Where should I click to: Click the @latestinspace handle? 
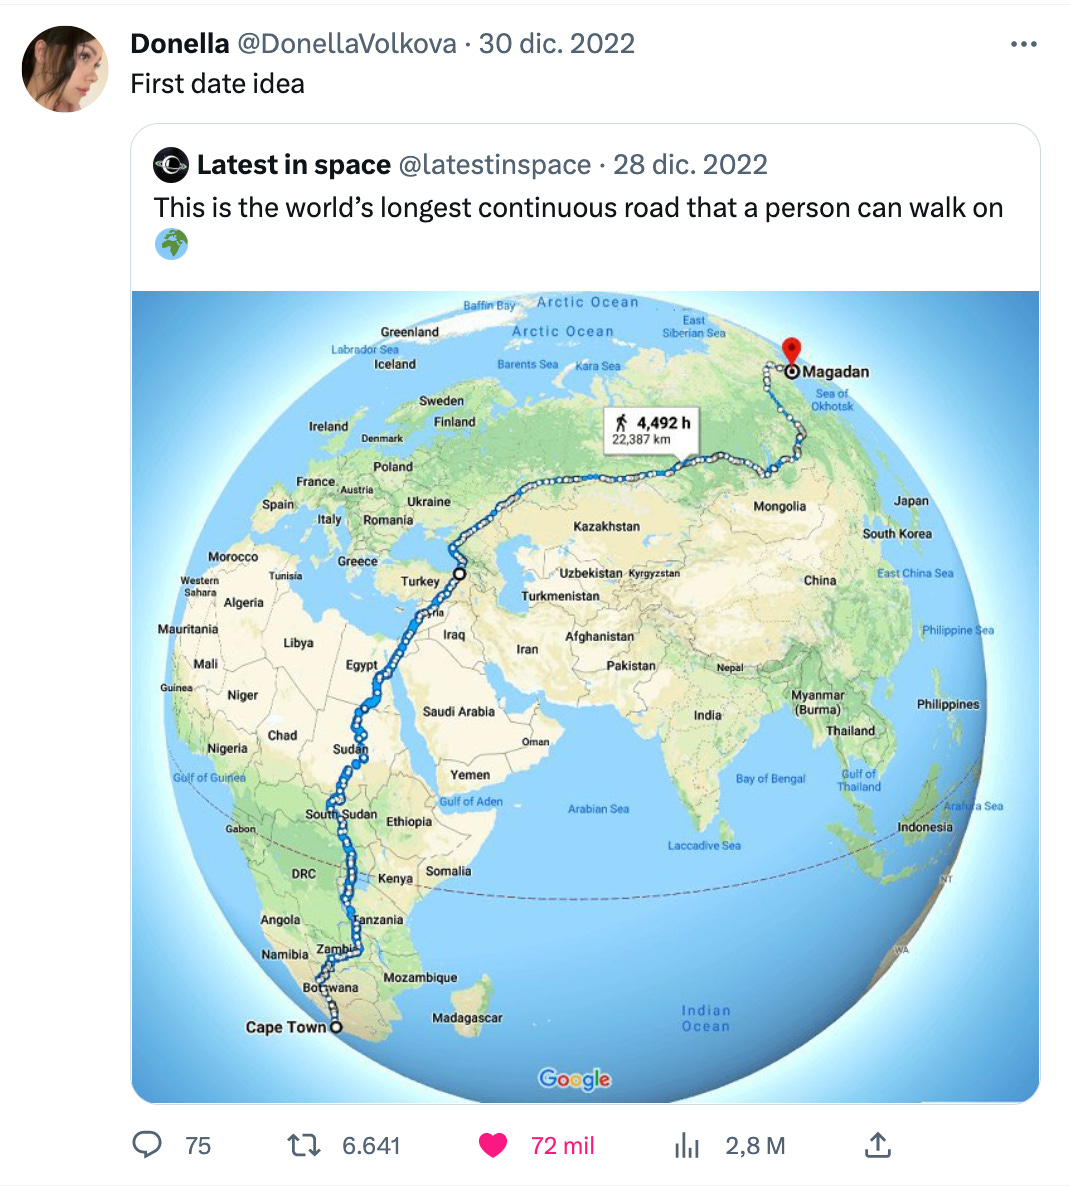tap(495, 165)
